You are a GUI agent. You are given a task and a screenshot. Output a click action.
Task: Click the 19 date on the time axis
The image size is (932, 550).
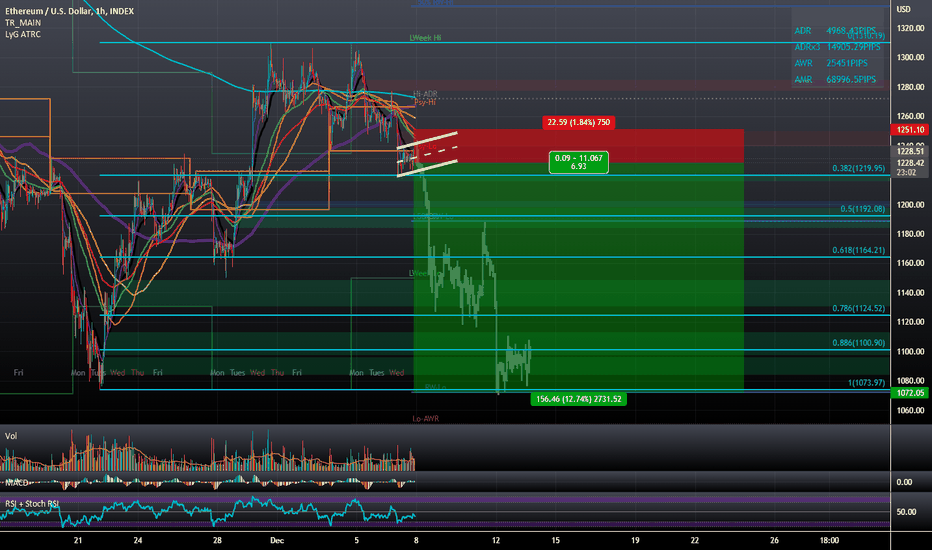point(635,540)
